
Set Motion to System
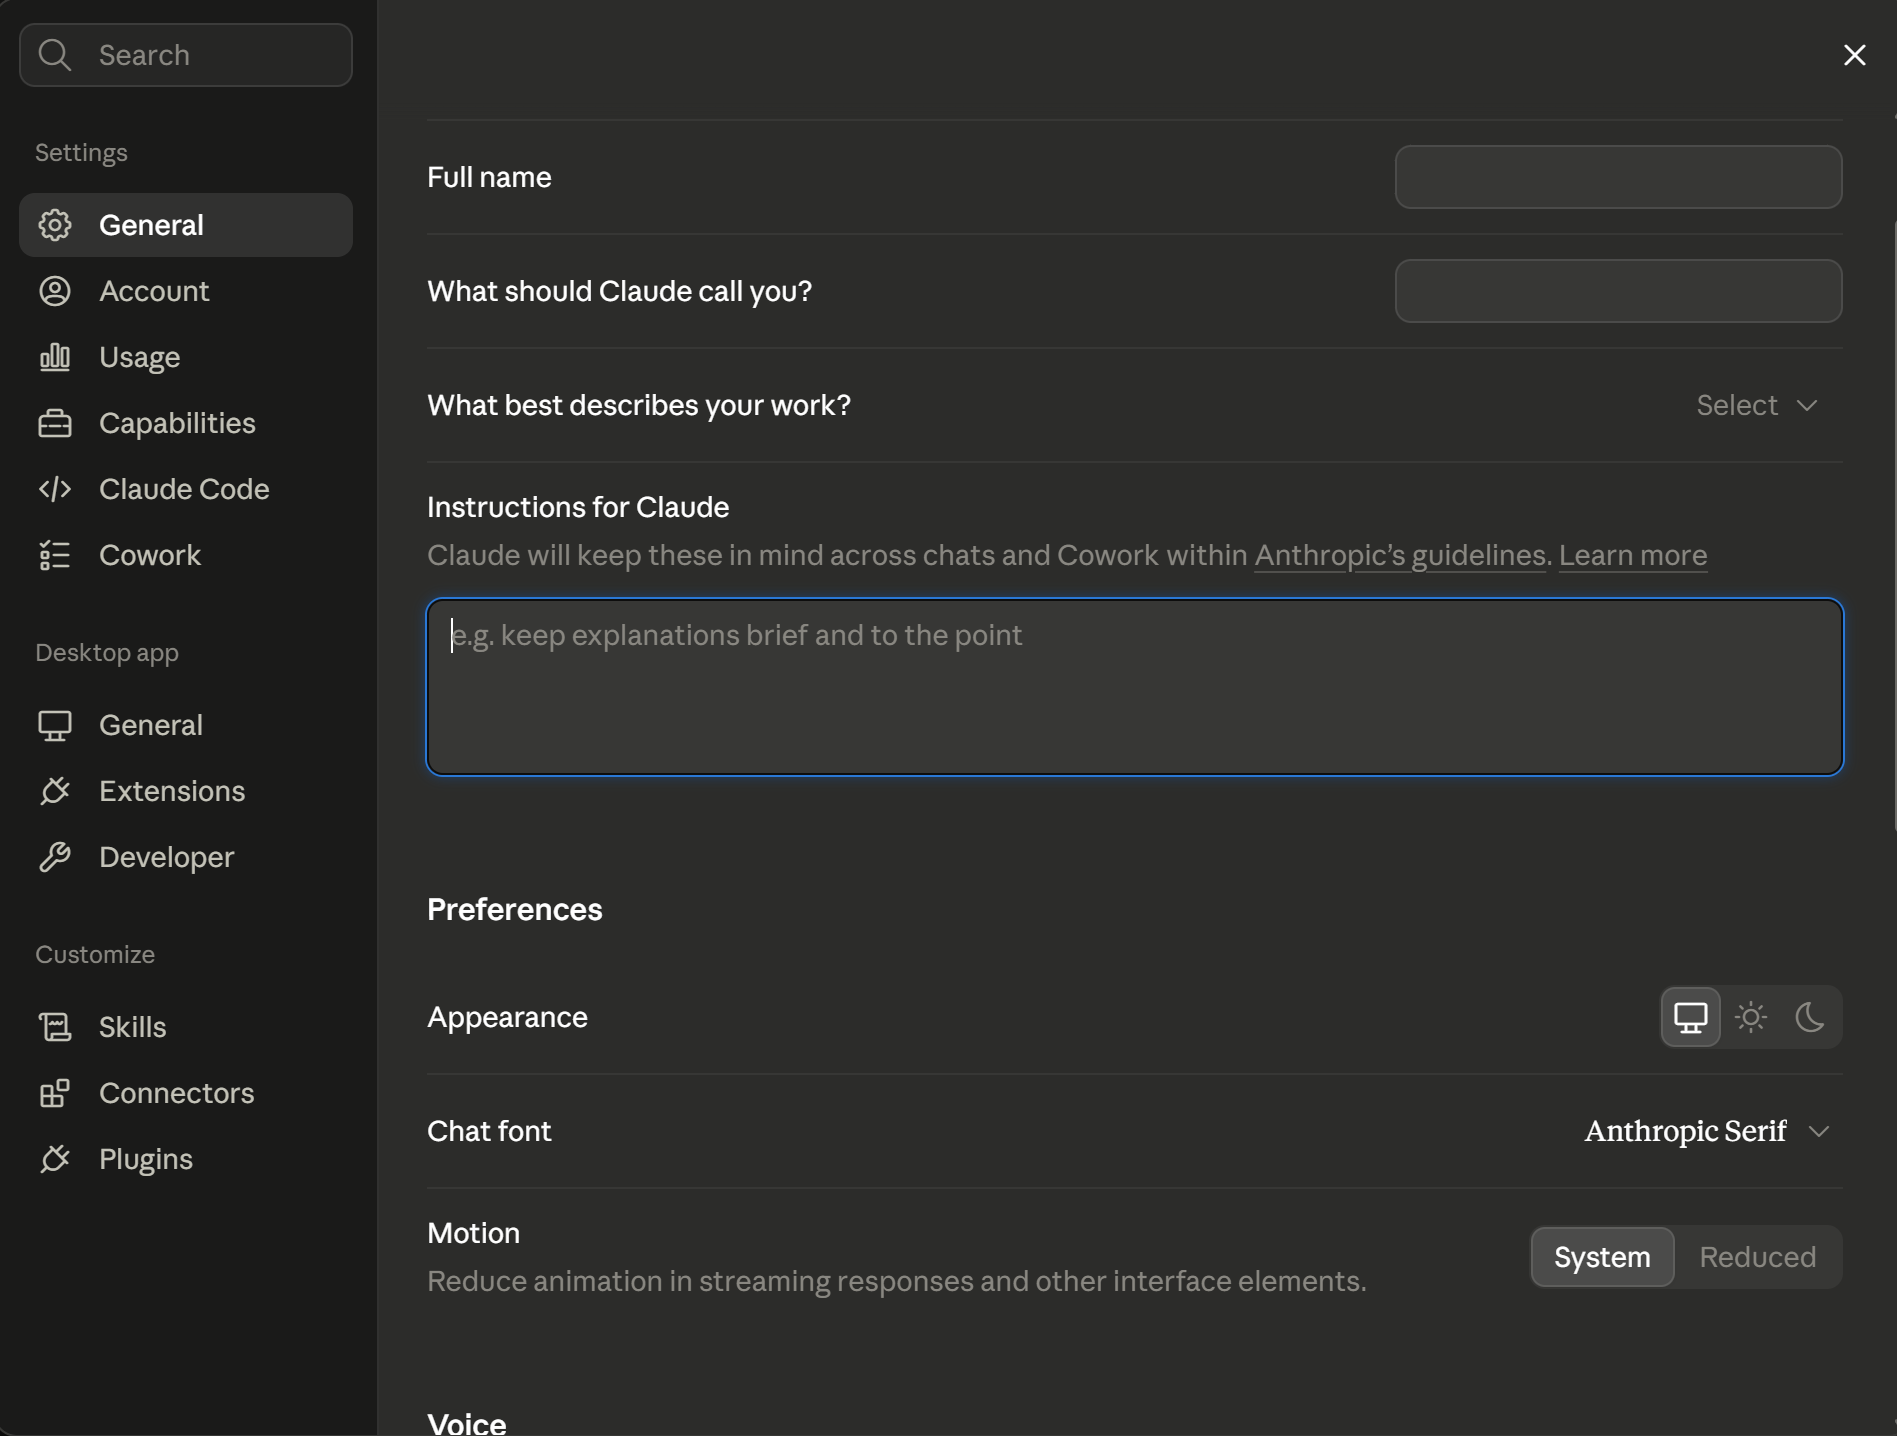pyautogui.click(x=1602, y=1257)
